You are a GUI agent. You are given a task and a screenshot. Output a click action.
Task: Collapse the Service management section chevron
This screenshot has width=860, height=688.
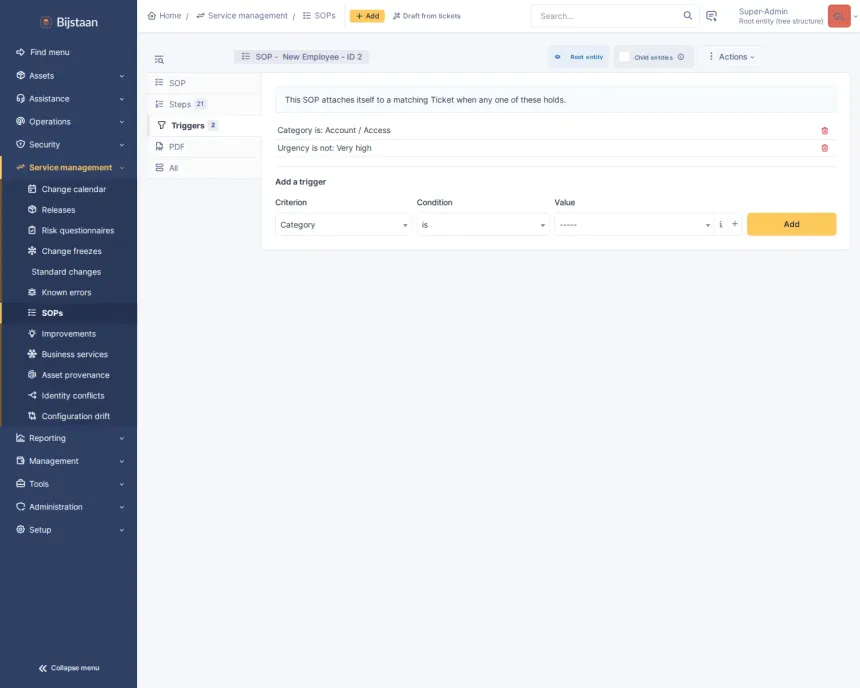tap(122, 168)
